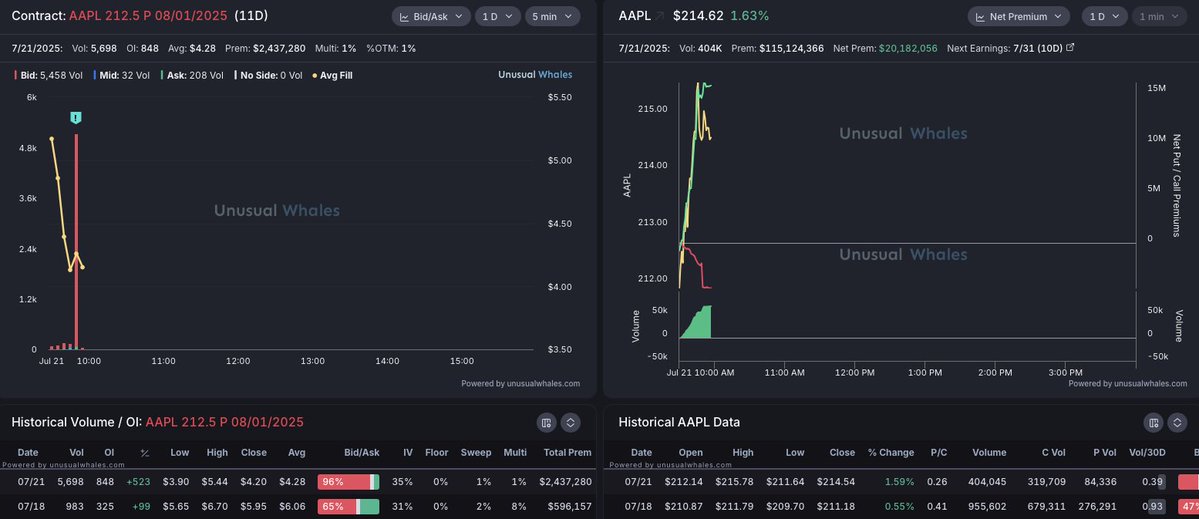
Task: Click the 65% bid/ask bar for 07/18
Action: [x=348, y=506]
